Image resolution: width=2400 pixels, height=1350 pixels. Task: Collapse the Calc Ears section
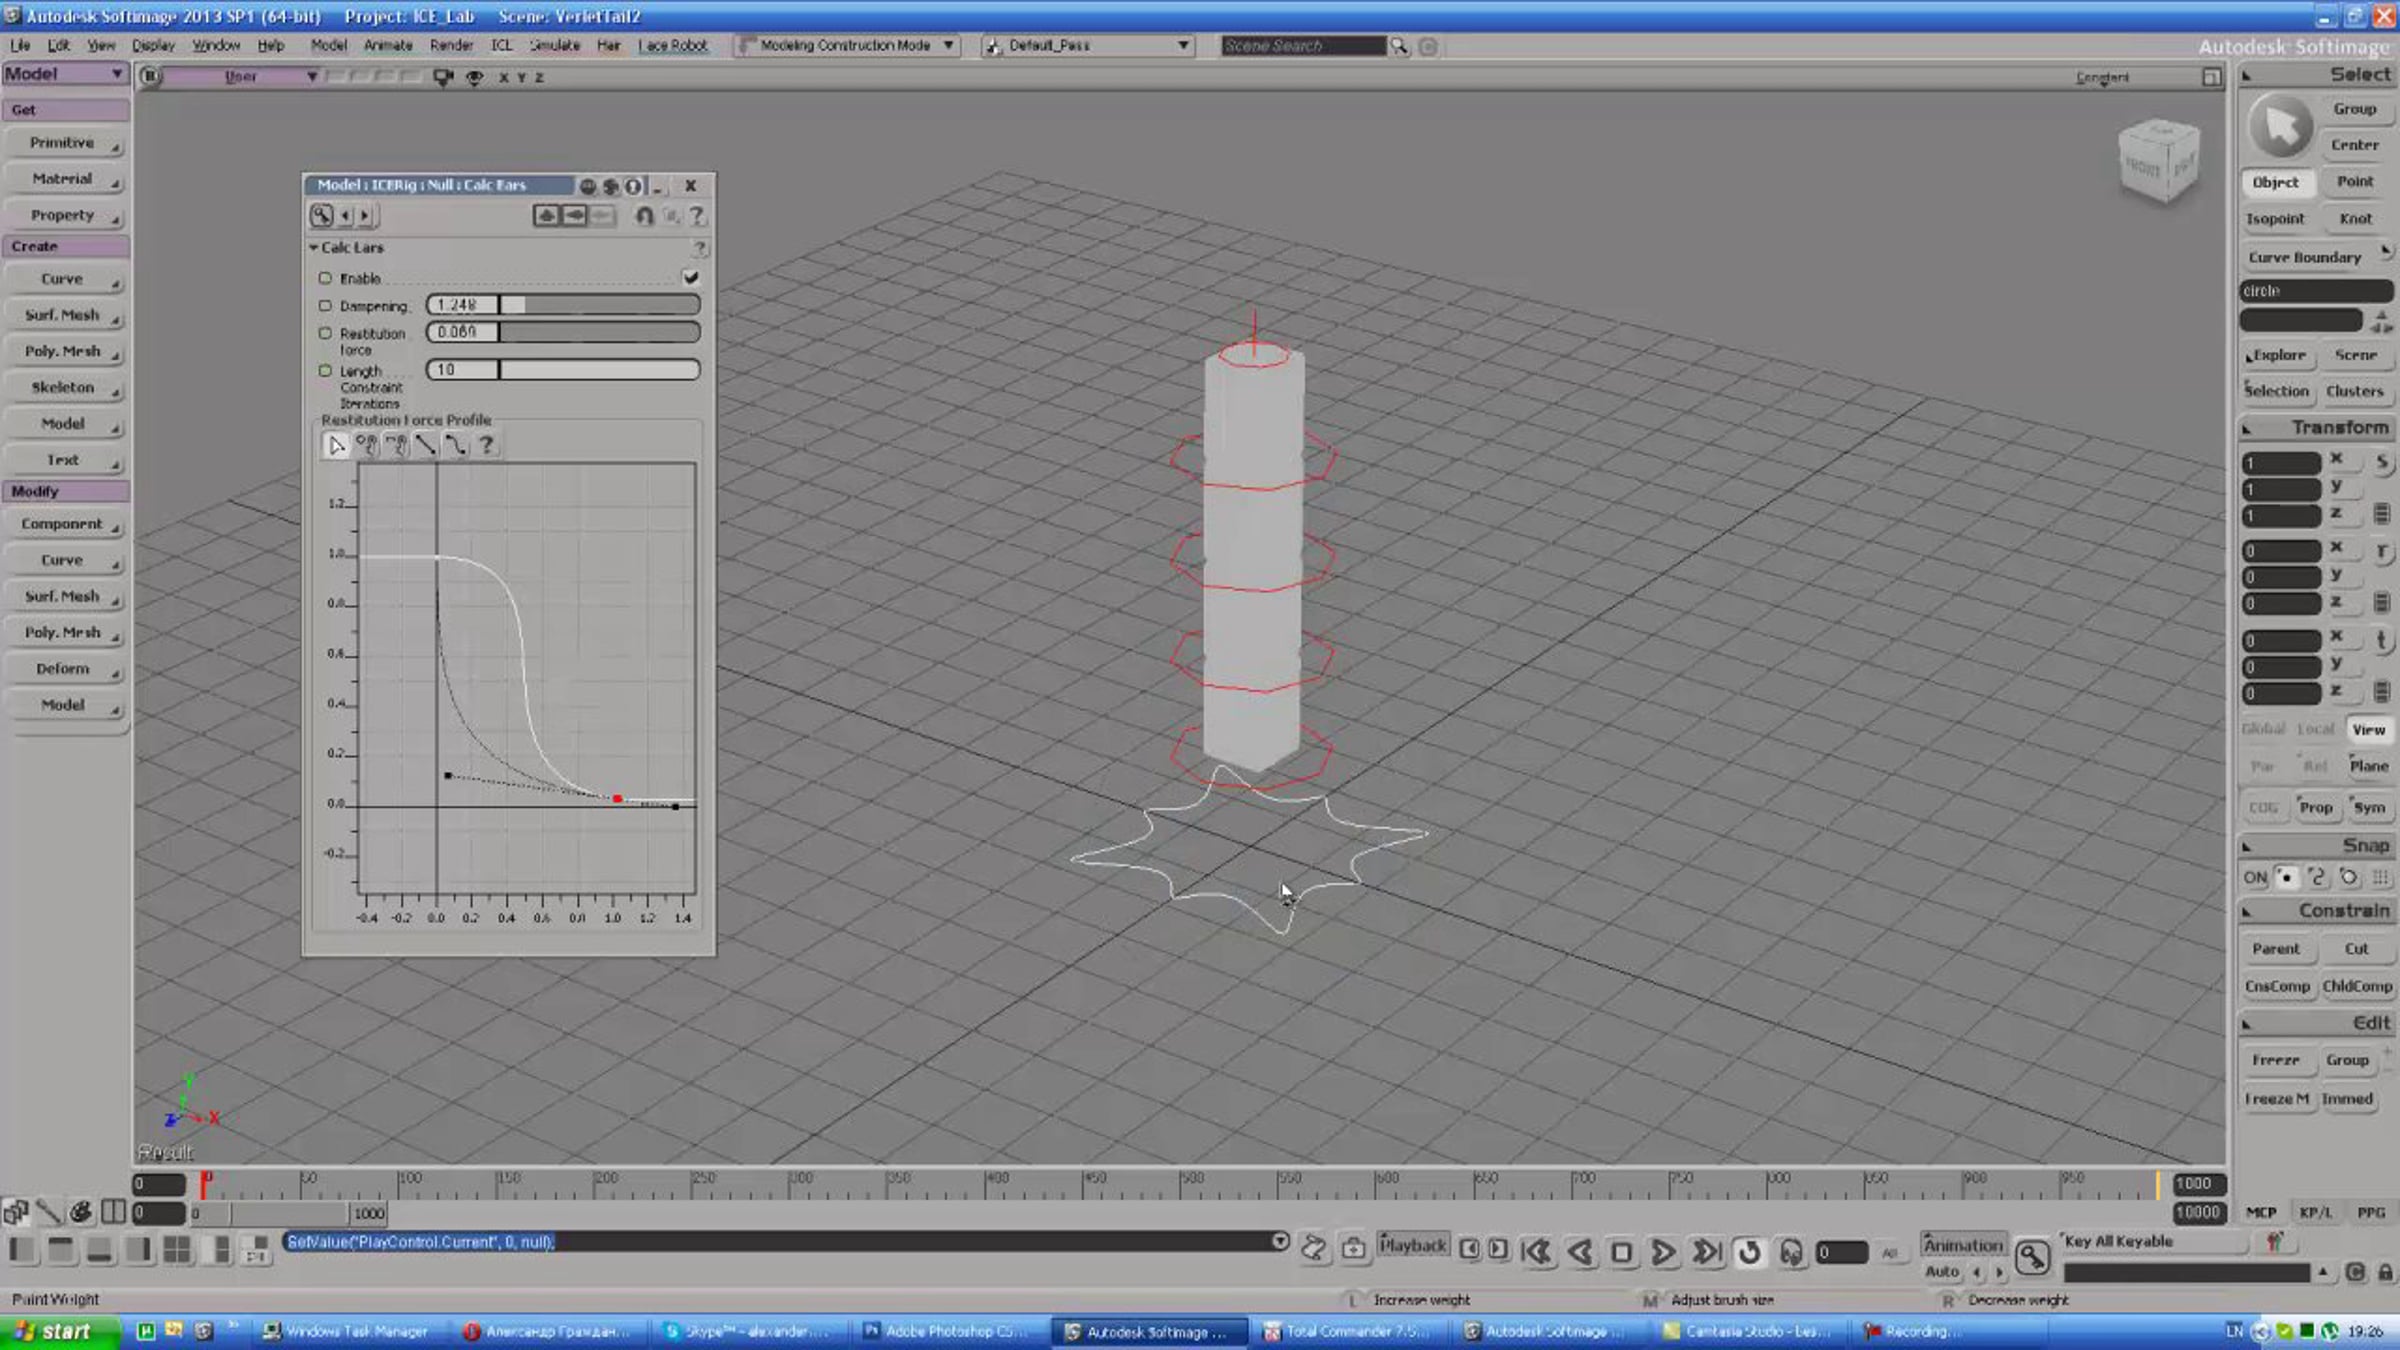[x=313, y=247]
